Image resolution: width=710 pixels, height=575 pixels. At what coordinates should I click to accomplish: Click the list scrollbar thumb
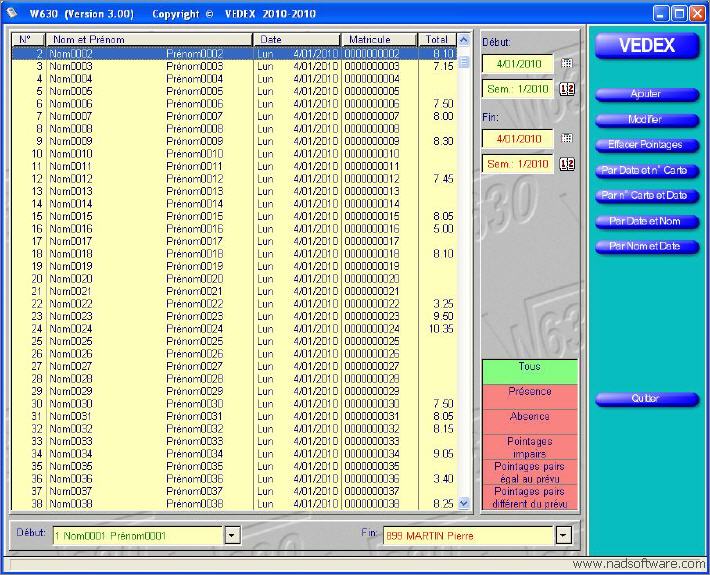pyautogui.click(x=464, y=61)
